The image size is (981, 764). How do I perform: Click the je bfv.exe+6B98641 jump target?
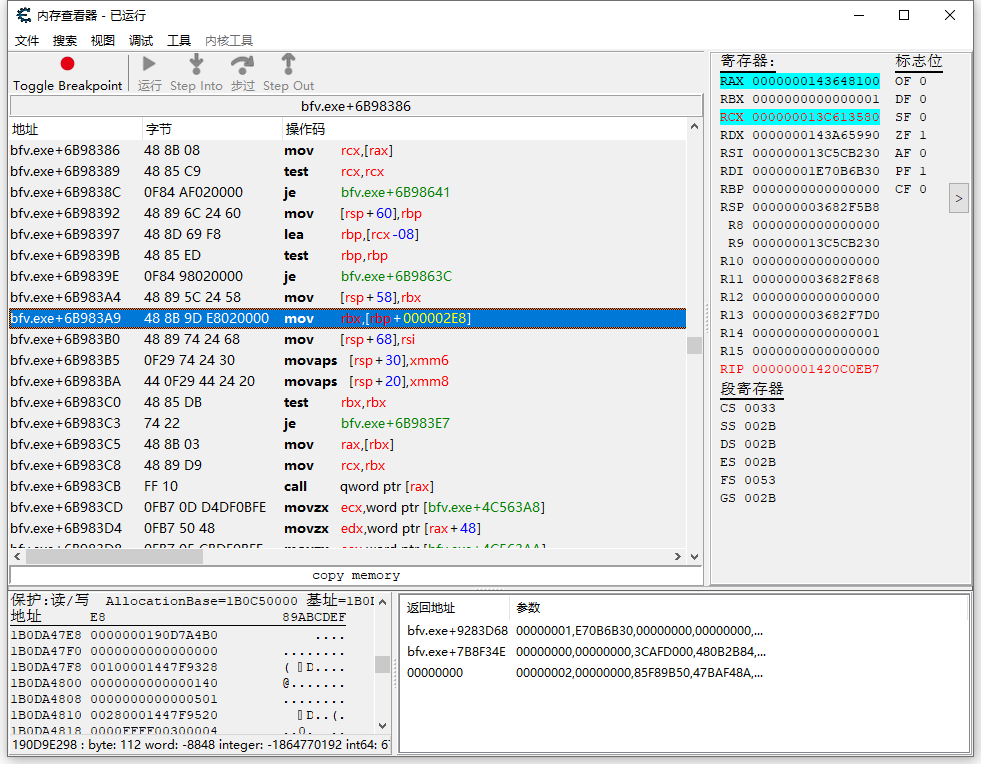point(395,193)
